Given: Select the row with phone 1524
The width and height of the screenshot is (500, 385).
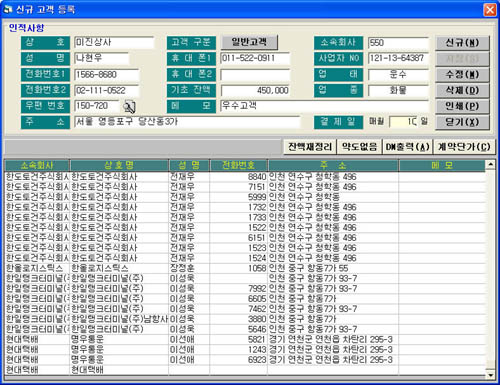Looking at the screenshot, I should click(x=245, y=258).
